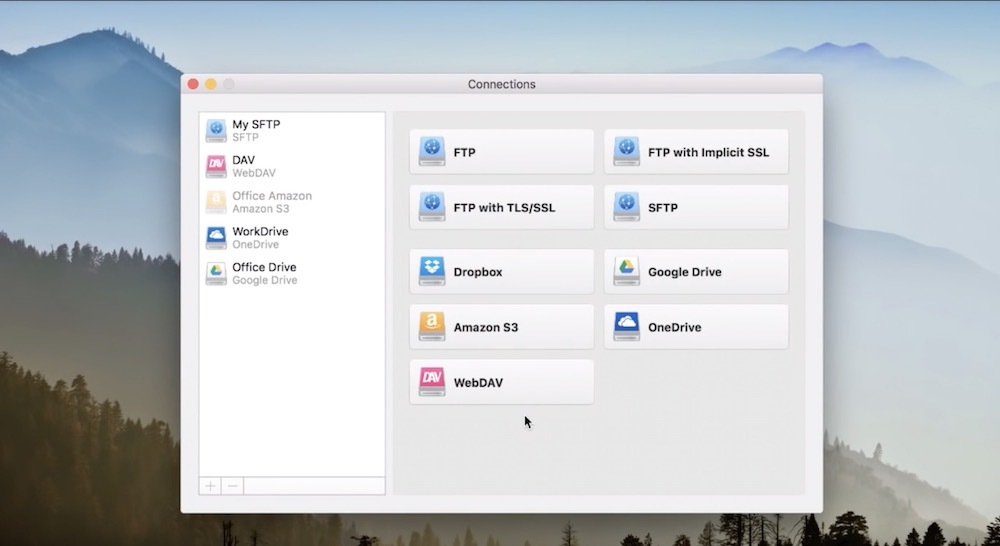
Task: Click the Amazon S3 icon in connection grid
Action: click(x=432, y=327)
